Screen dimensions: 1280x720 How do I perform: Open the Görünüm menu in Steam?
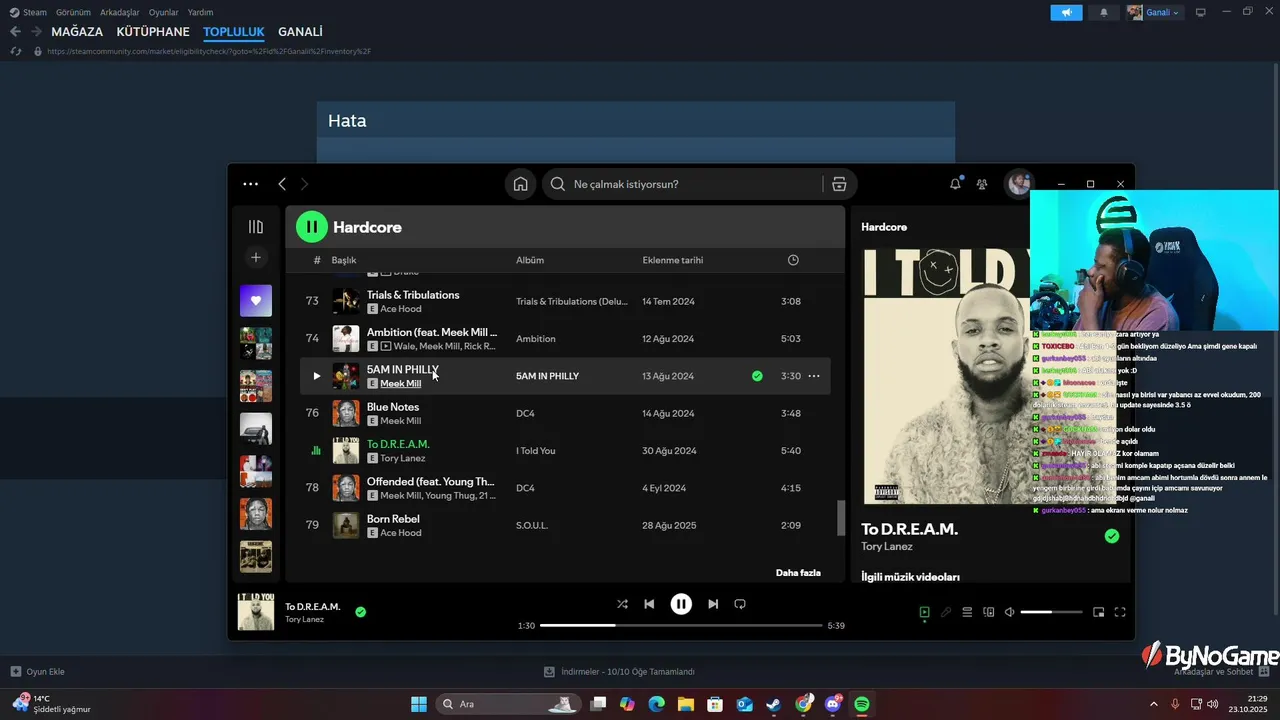pos(73,12)
